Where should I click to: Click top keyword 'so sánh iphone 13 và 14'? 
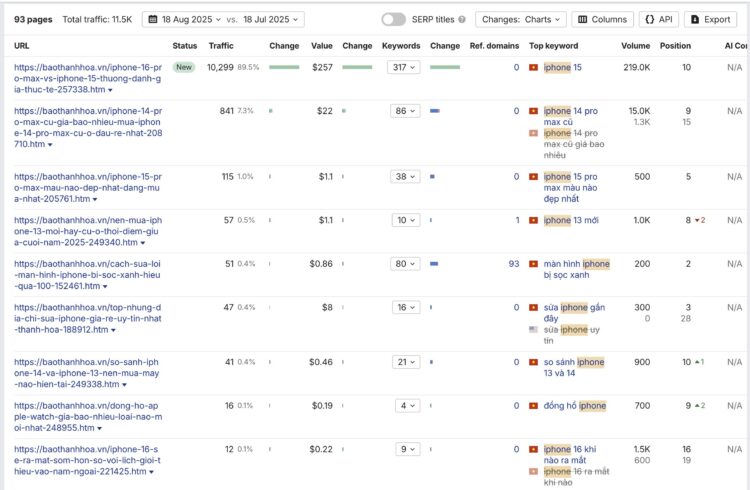tap(574, 368)
